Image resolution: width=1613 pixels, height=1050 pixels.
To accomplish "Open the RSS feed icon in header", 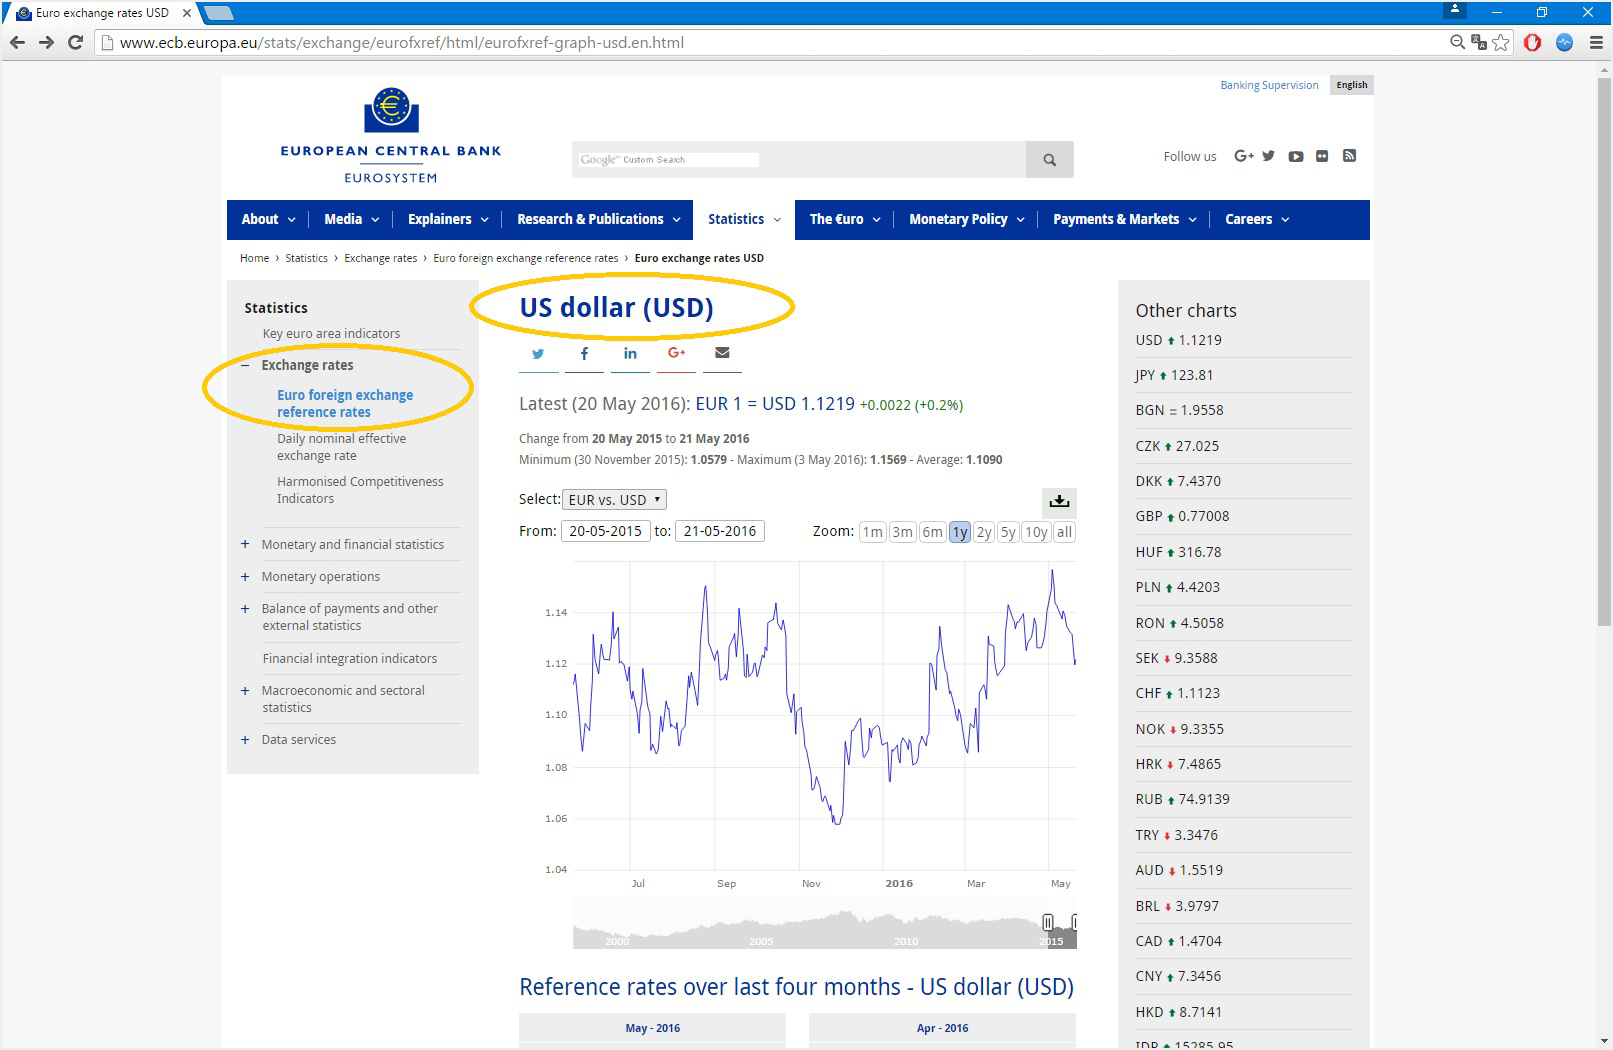I will pyautogui.click(x=1349, y=156).
